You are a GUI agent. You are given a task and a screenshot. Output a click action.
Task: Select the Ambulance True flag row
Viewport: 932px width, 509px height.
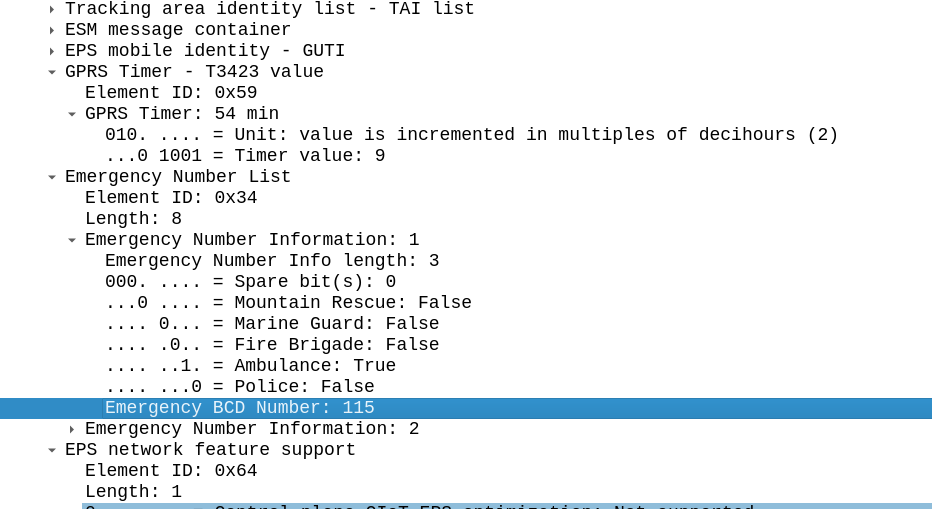coord(250,366)
